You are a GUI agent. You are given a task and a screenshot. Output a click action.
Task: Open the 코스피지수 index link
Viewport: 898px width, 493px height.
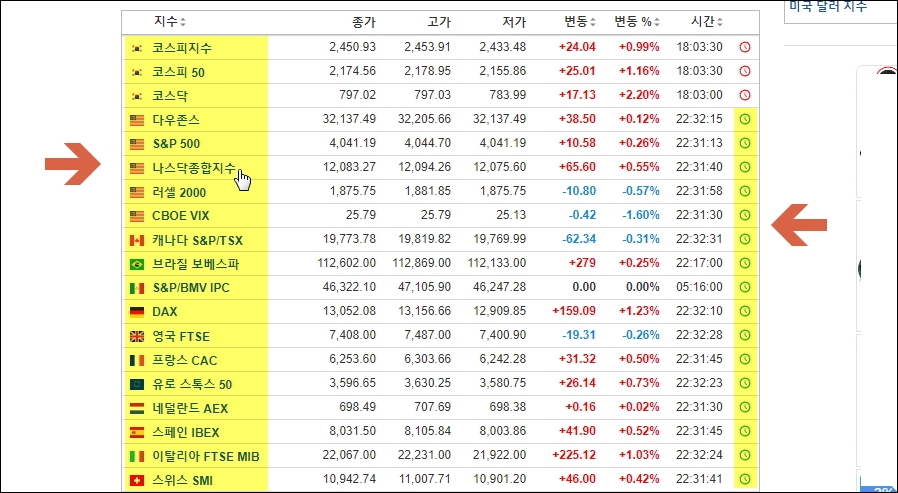[x=182, y=48]
